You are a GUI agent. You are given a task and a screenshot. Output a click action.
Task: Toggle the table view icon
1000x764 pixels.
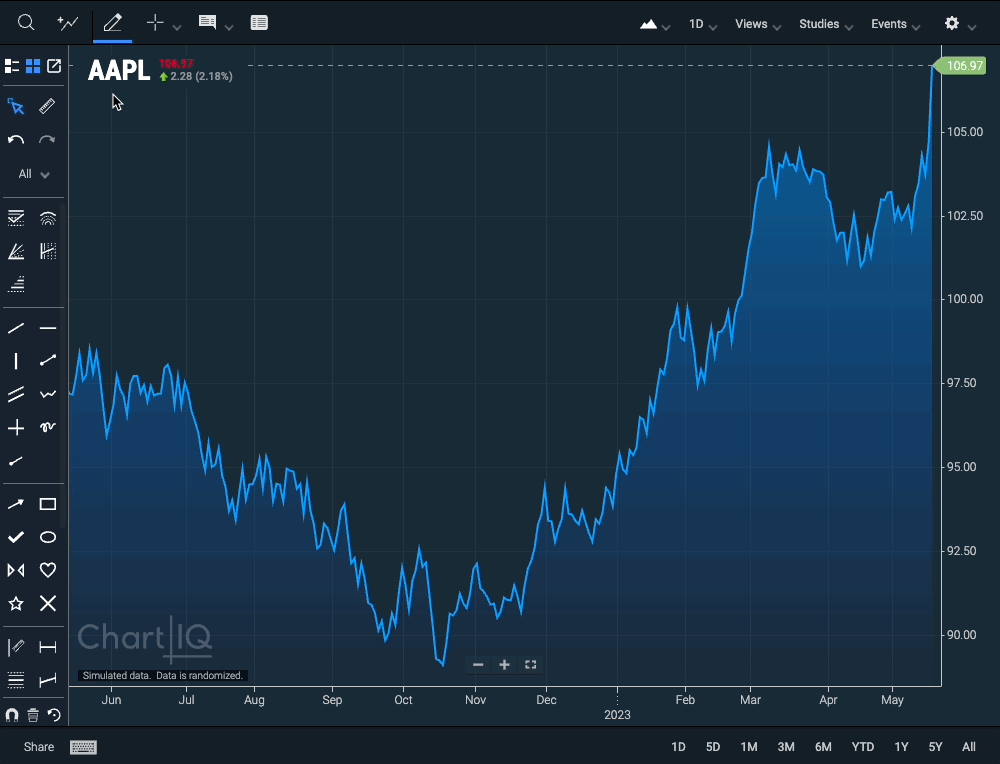[259, 23]
